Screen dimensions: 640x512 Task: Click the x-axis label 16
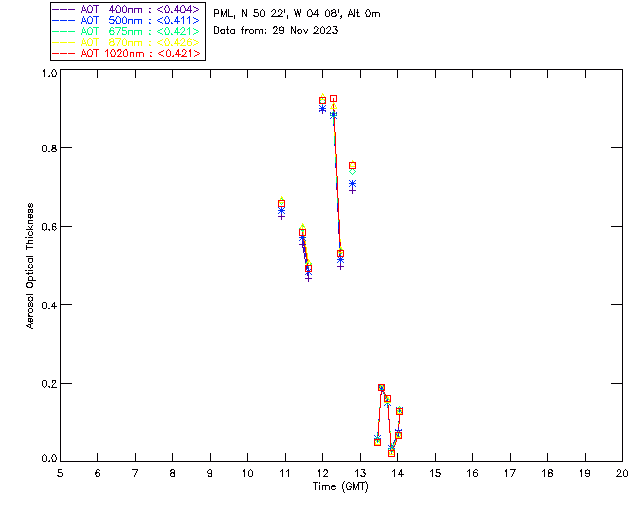(472, 473)
